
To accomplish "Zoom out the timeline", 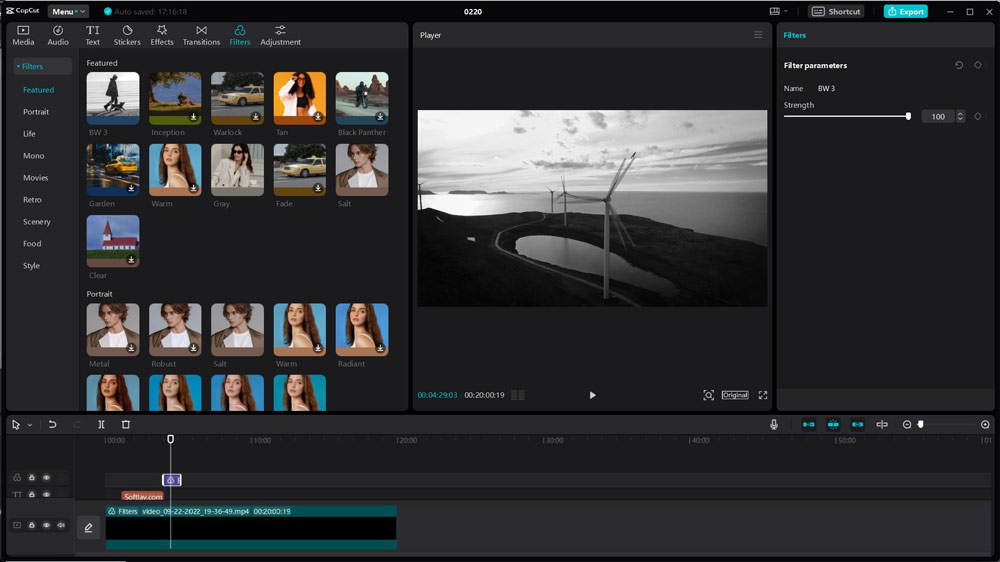I will pos(907,424).
